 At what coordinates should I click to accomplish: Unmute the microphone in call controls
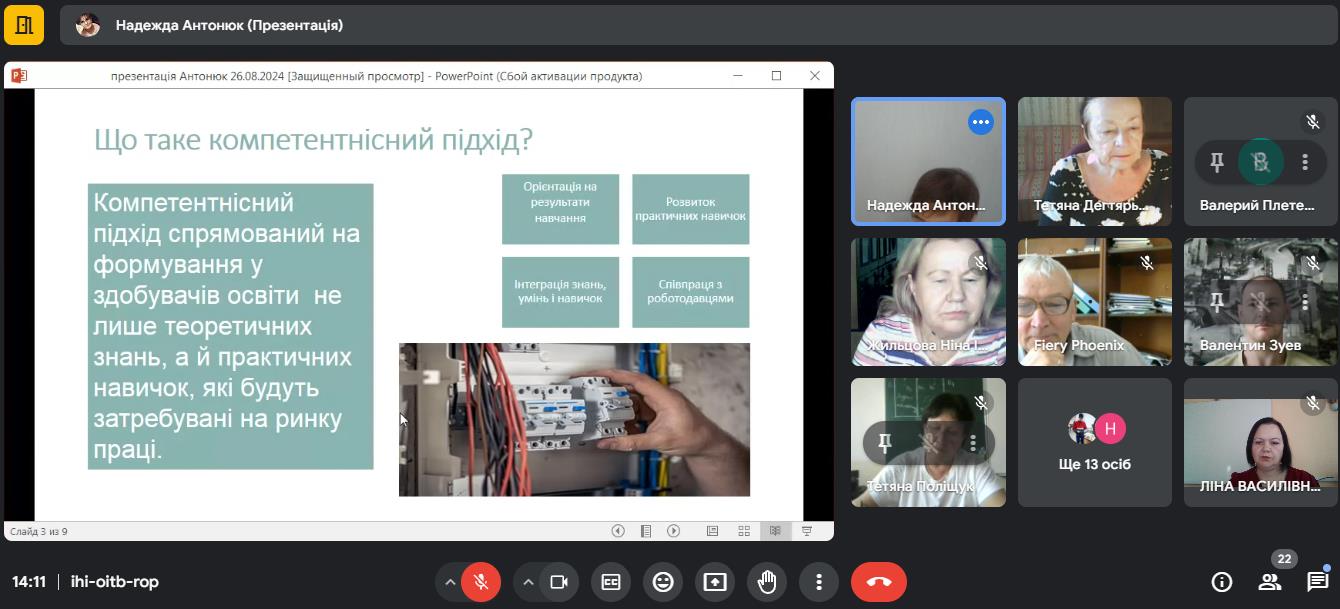pos(481,582)
